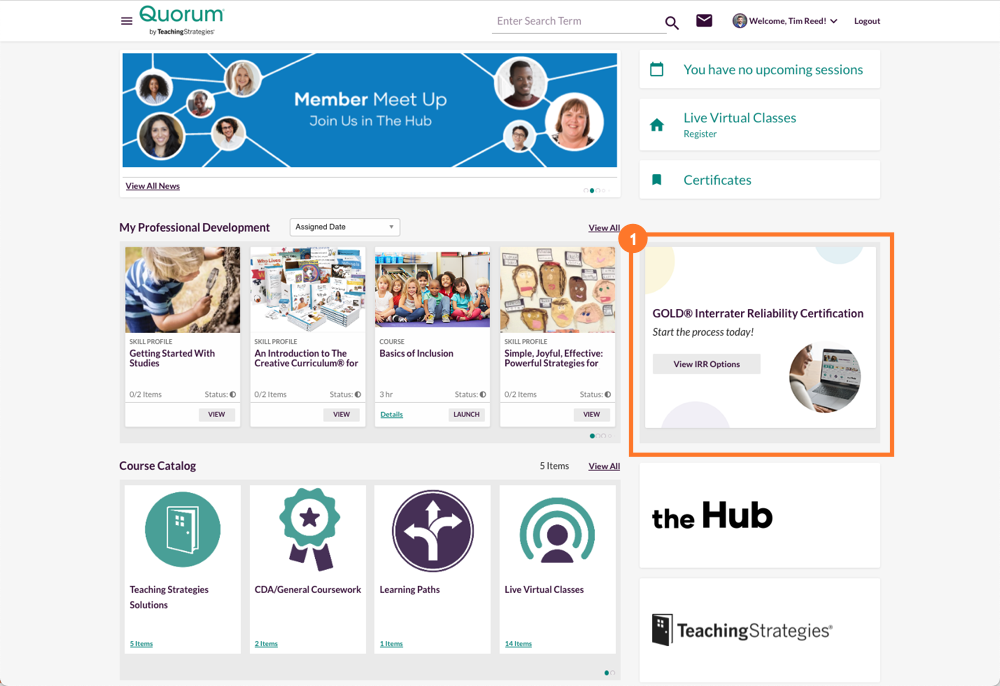Click the home icon next to Live Virtual Classes
The image size is (1000, 686).
[656, 124]
